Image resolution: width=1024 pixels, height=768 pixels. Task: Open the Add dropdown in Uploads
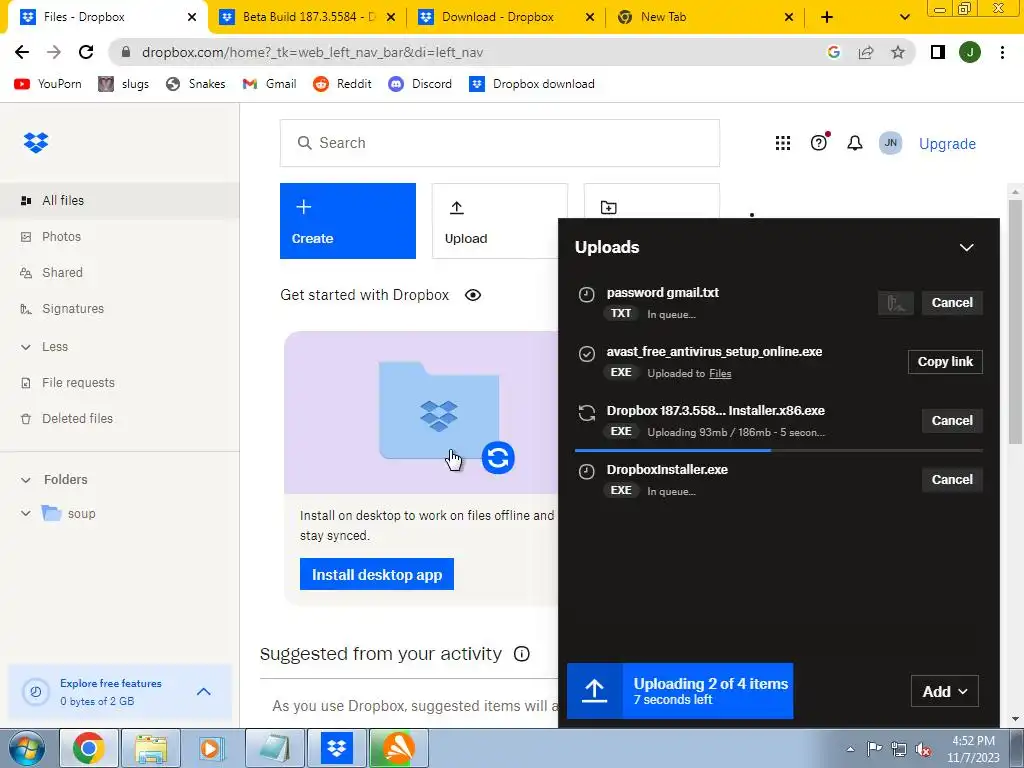click(x=945, y=692)
